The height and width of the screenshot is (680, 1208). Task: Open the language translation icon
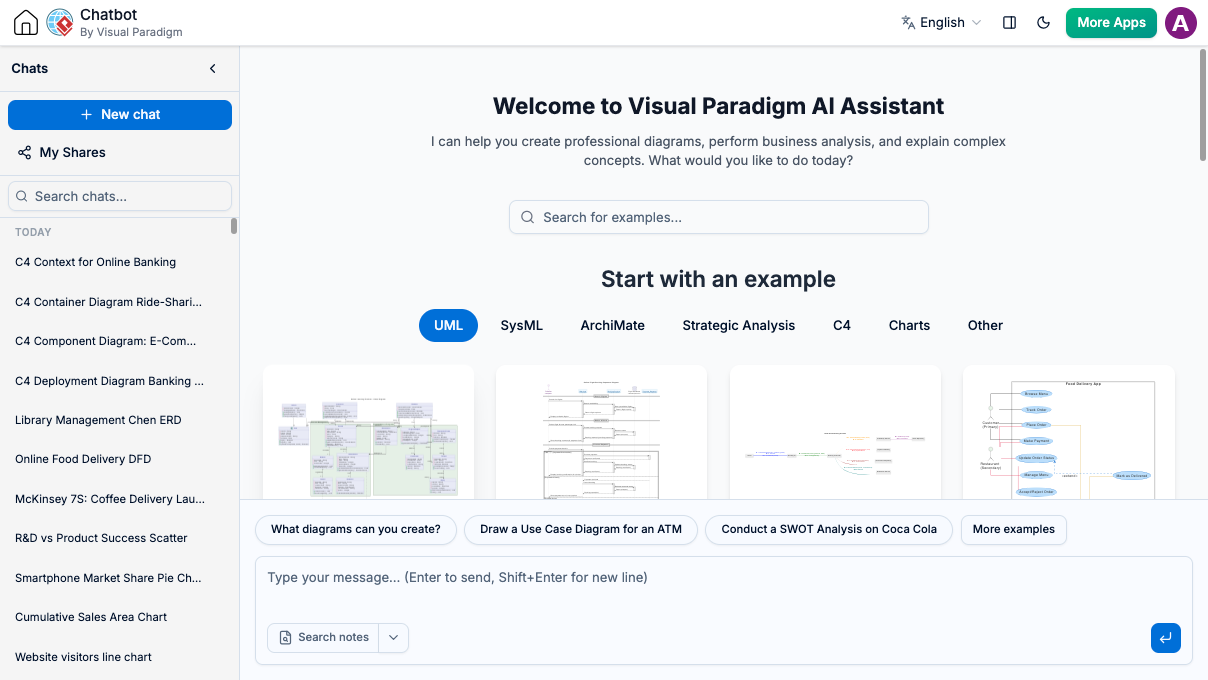pos(908,22)
